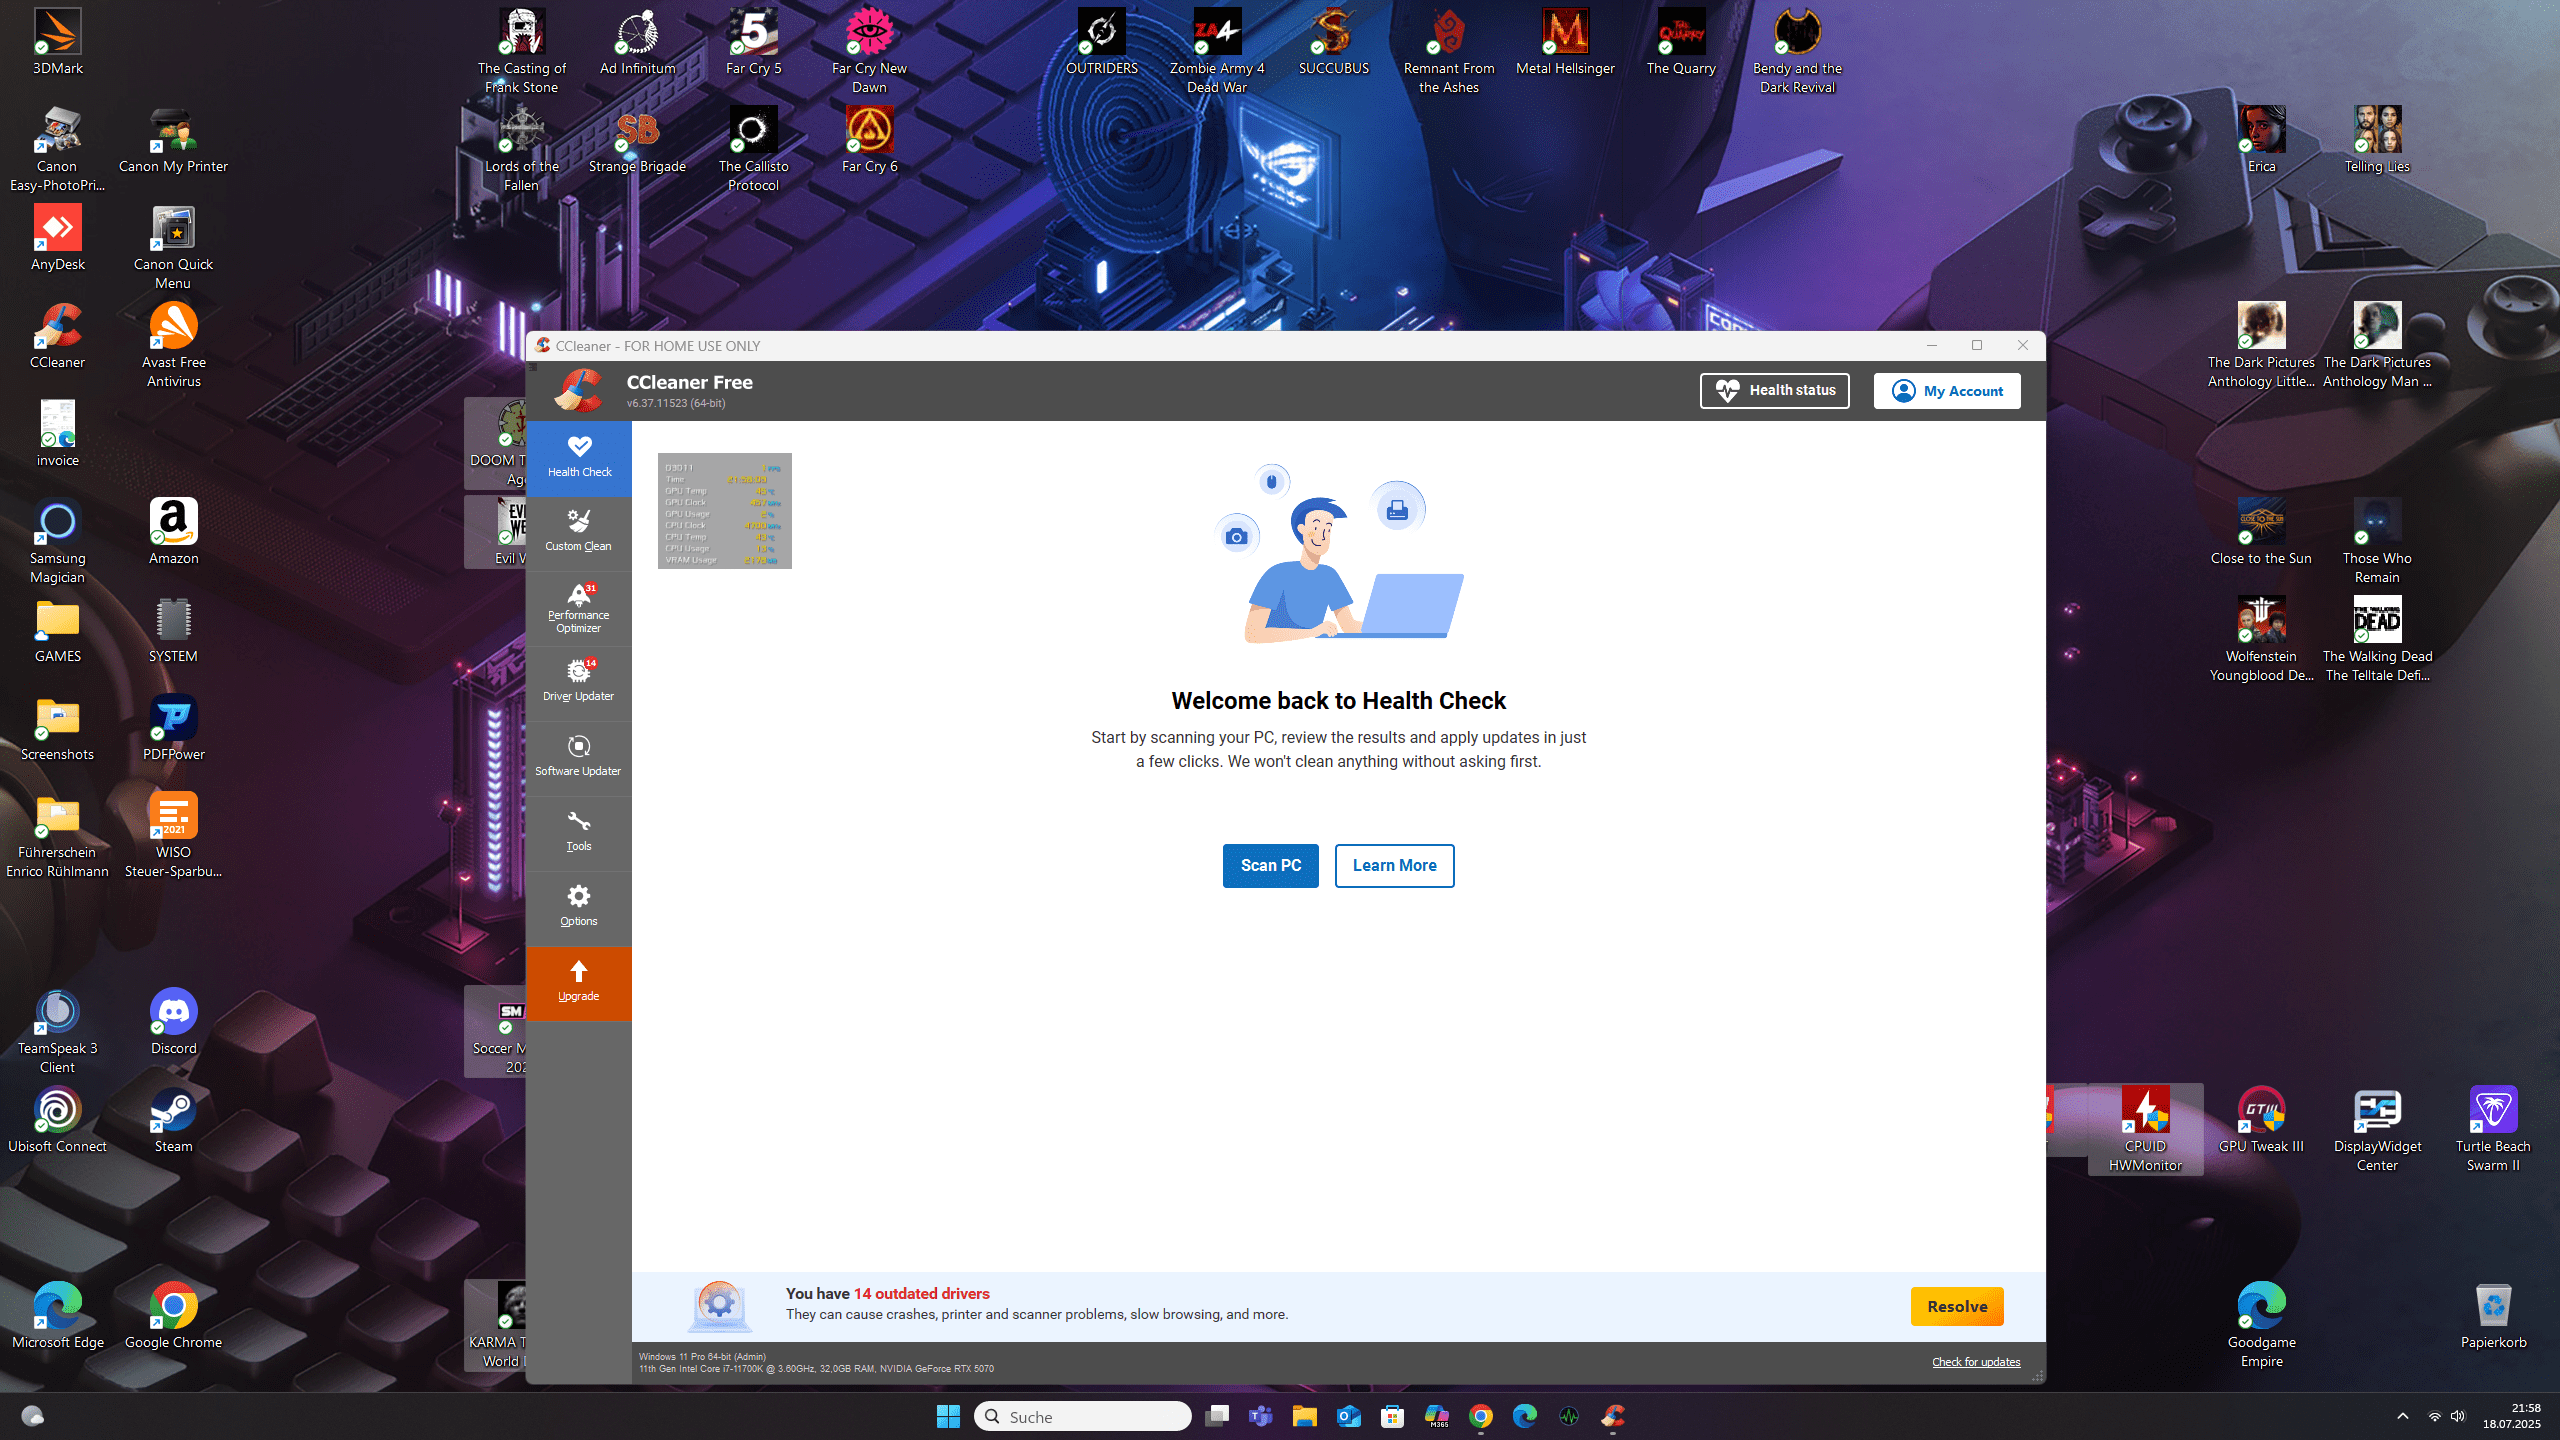Click the Check for updates link
The height and width of the screenshot is (1440, 2560).
[x=1975, y=1362]
